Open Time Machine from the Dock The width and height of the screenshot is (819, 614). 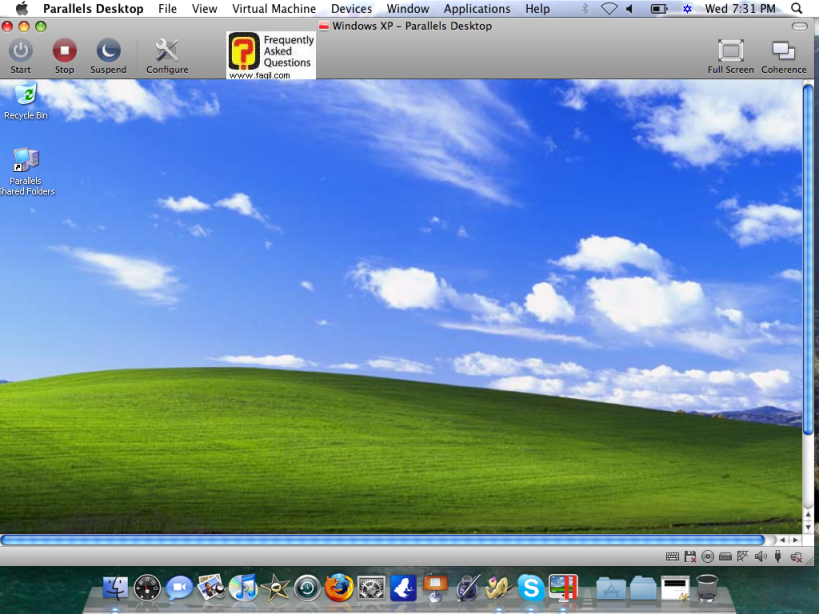pyautogui.click(x=307, y=588)
